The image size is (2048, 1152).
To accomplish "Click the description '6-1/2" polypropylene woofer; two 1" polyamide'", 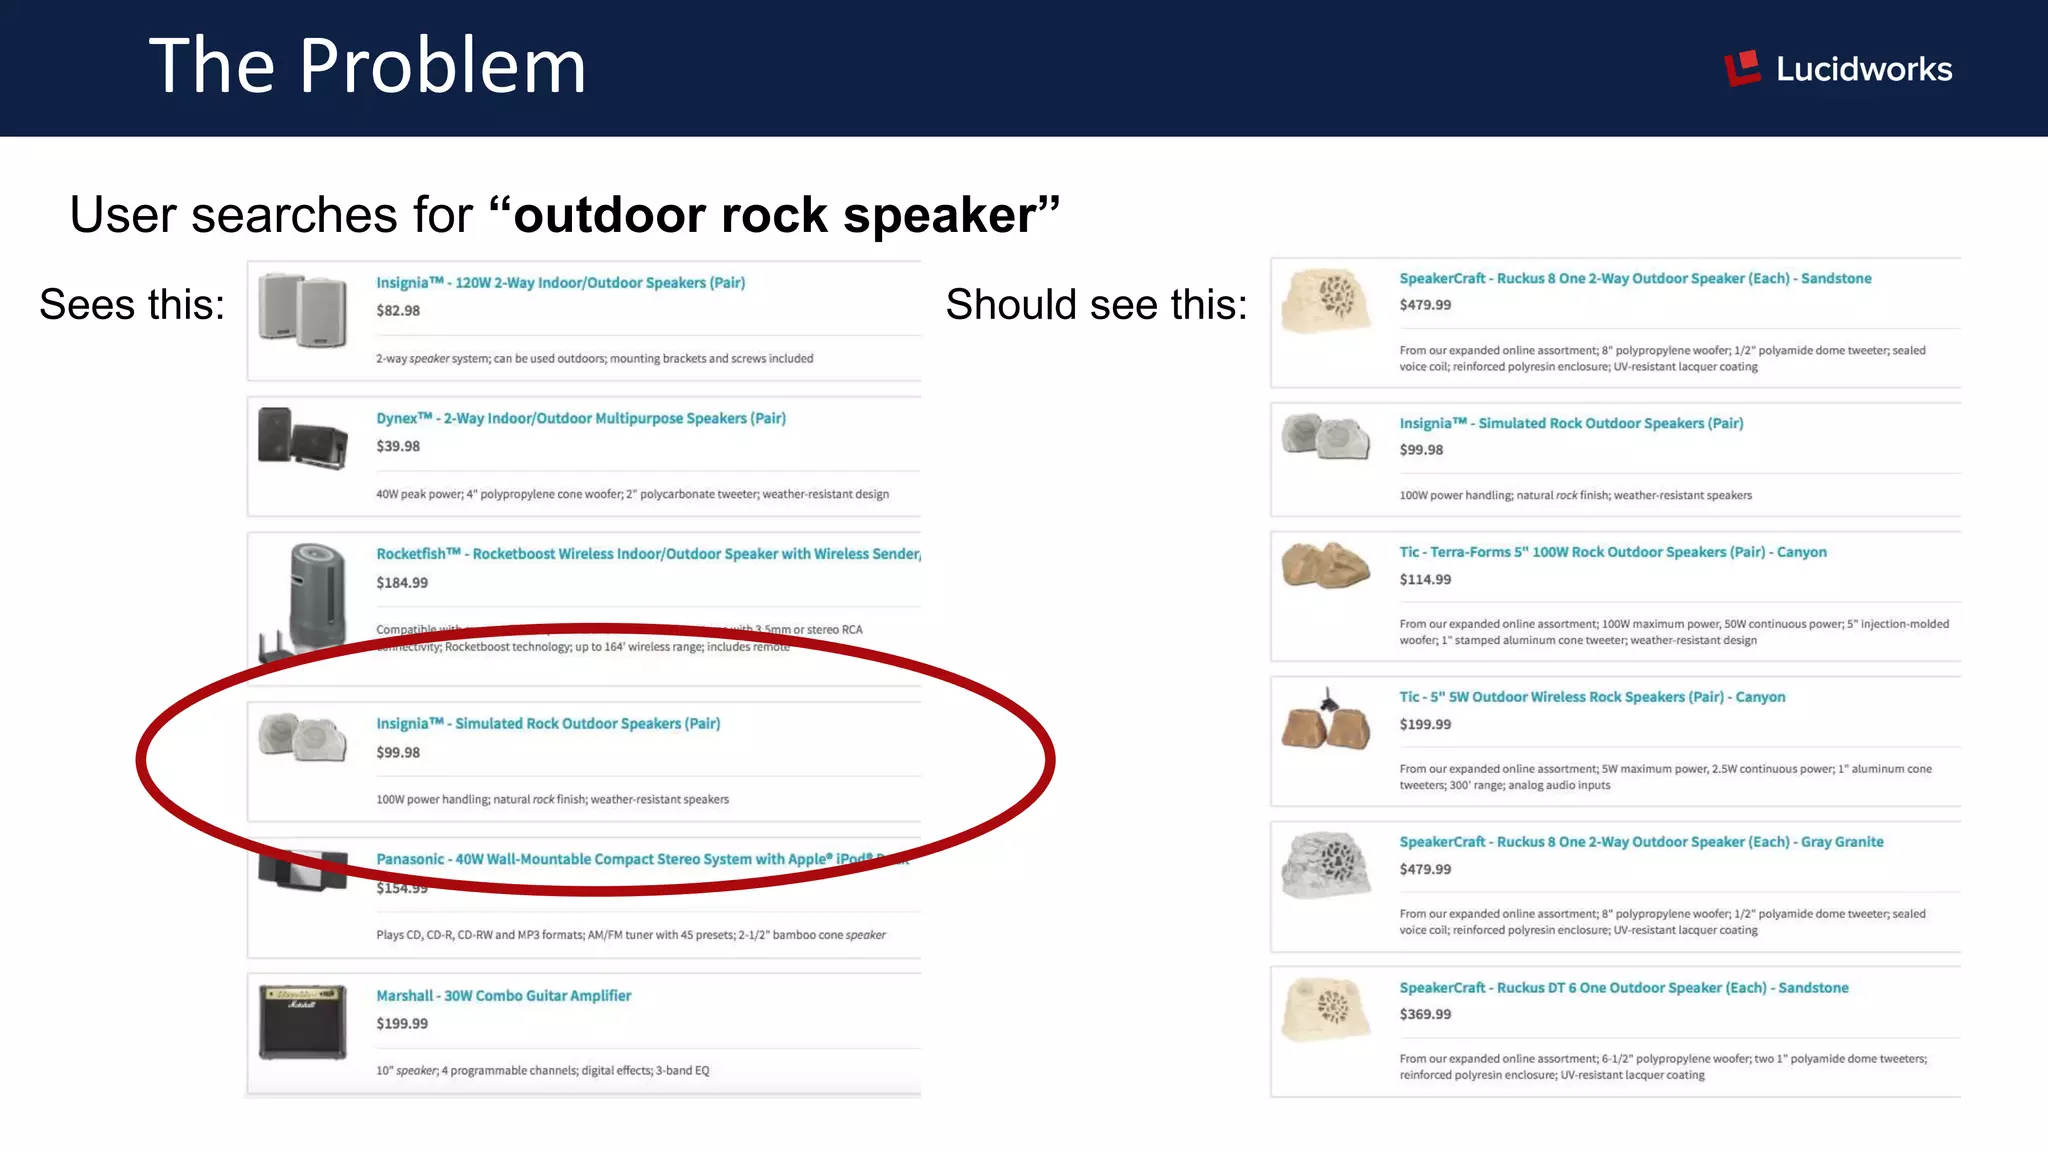I will (x=1662, y=1067).
